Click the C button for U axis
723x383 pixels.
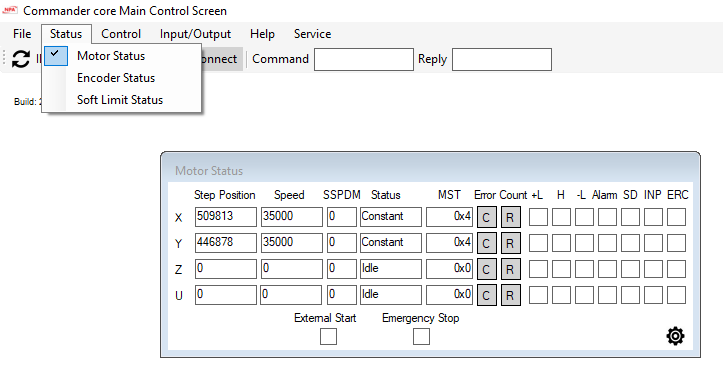[x=486, y=295]
